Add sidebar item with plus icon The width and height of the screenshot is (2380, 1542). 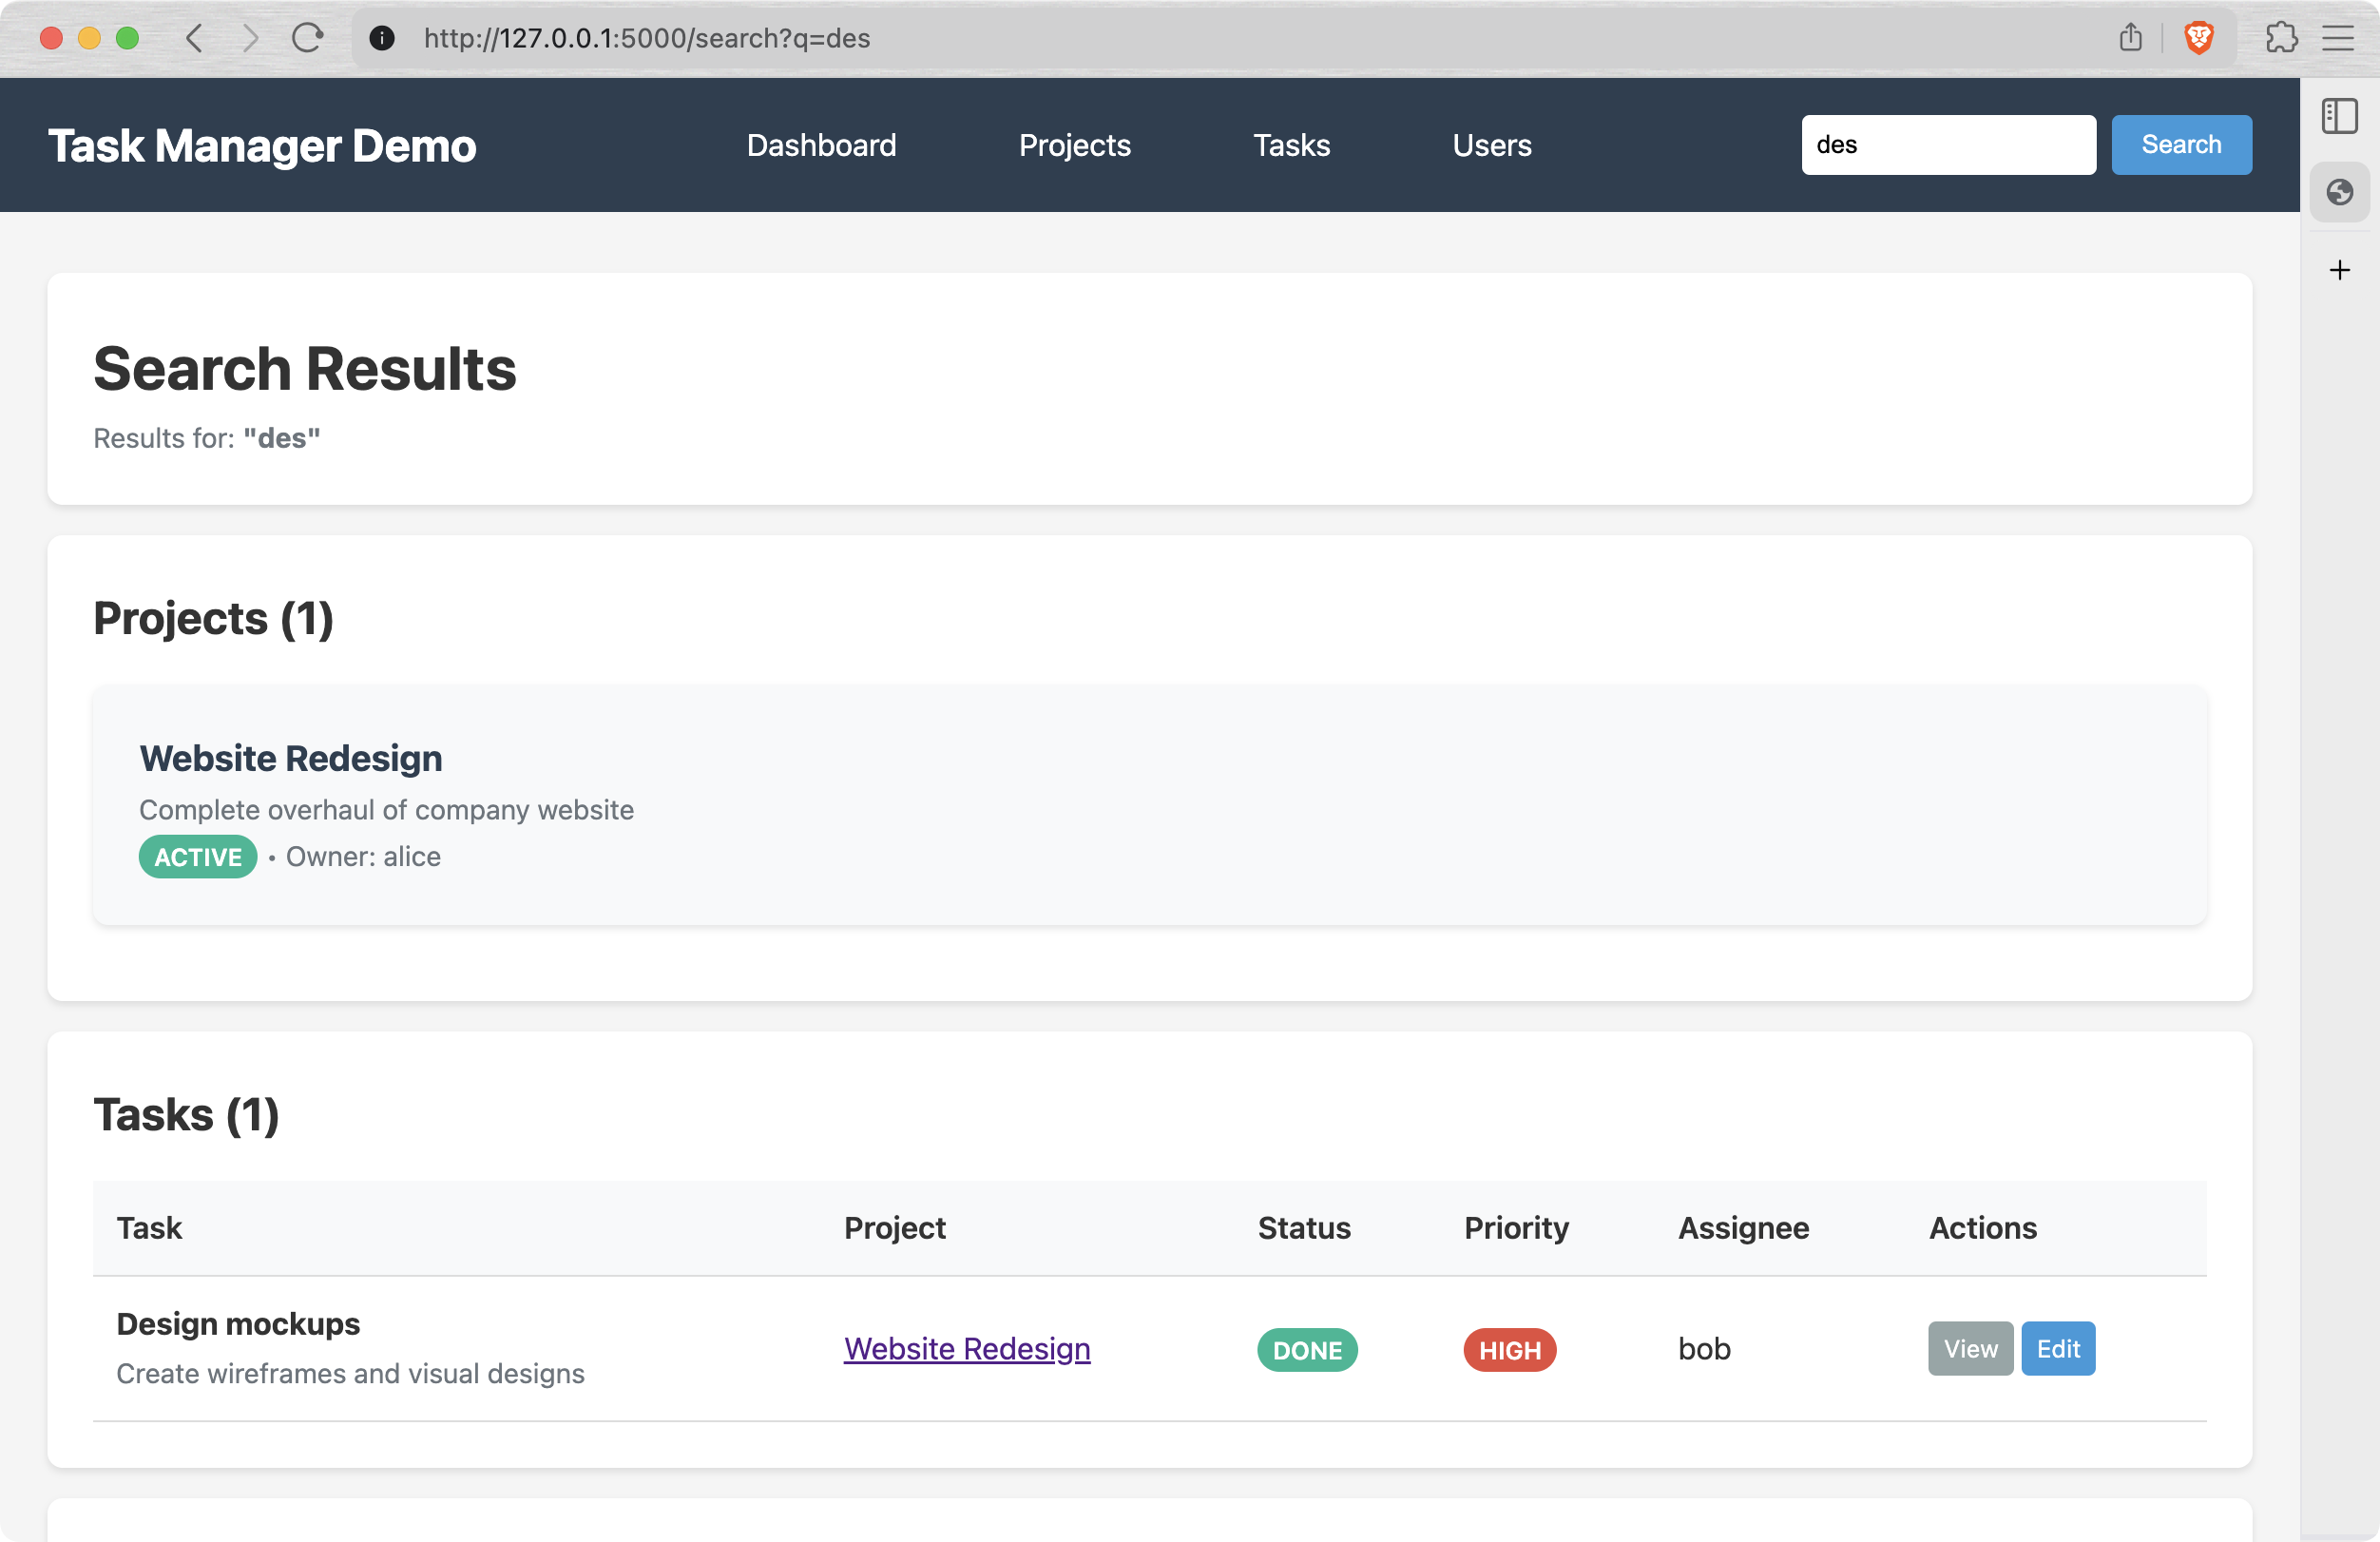2339,270
